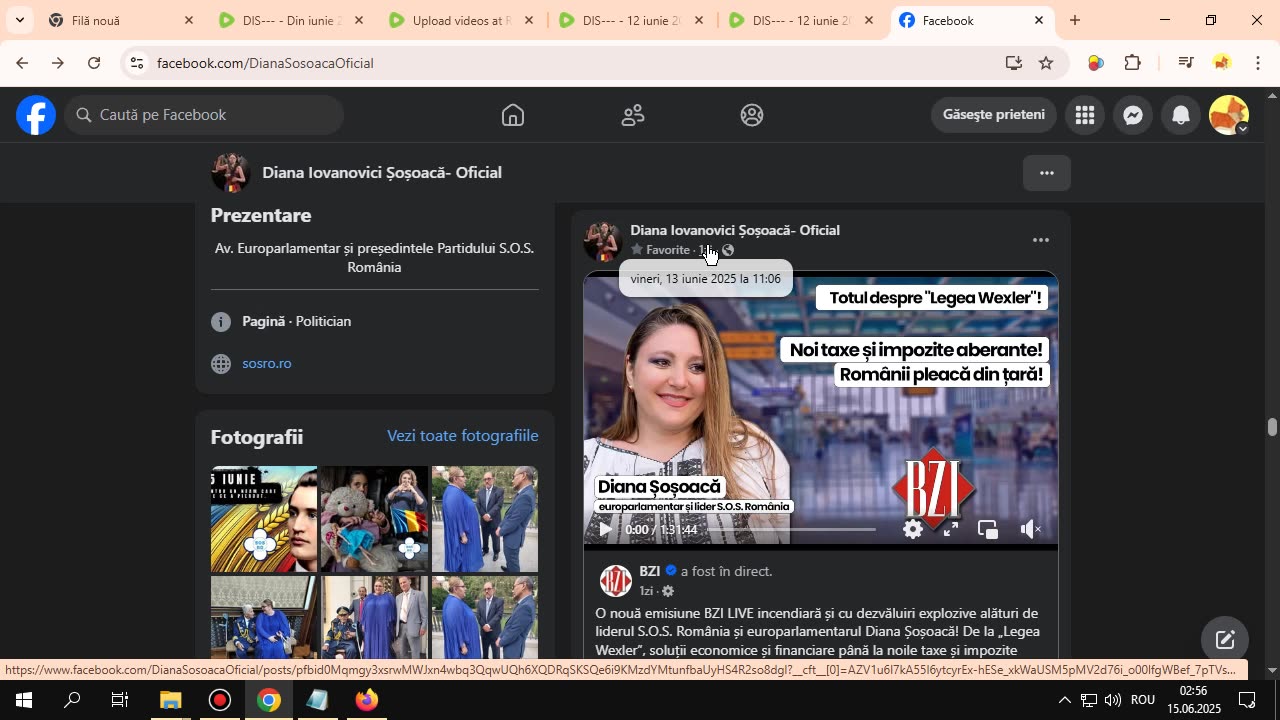Open the notifications bell
This screenshot has width=1280, height=720.
coord(1181,115)
